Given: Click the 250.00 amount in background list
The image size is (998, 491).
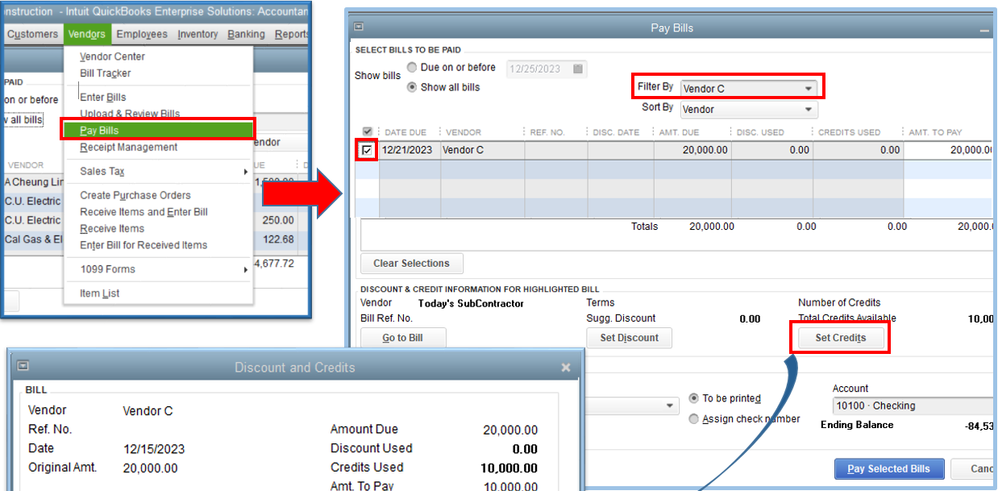Looking at the screenshot, I should [278, 220].
